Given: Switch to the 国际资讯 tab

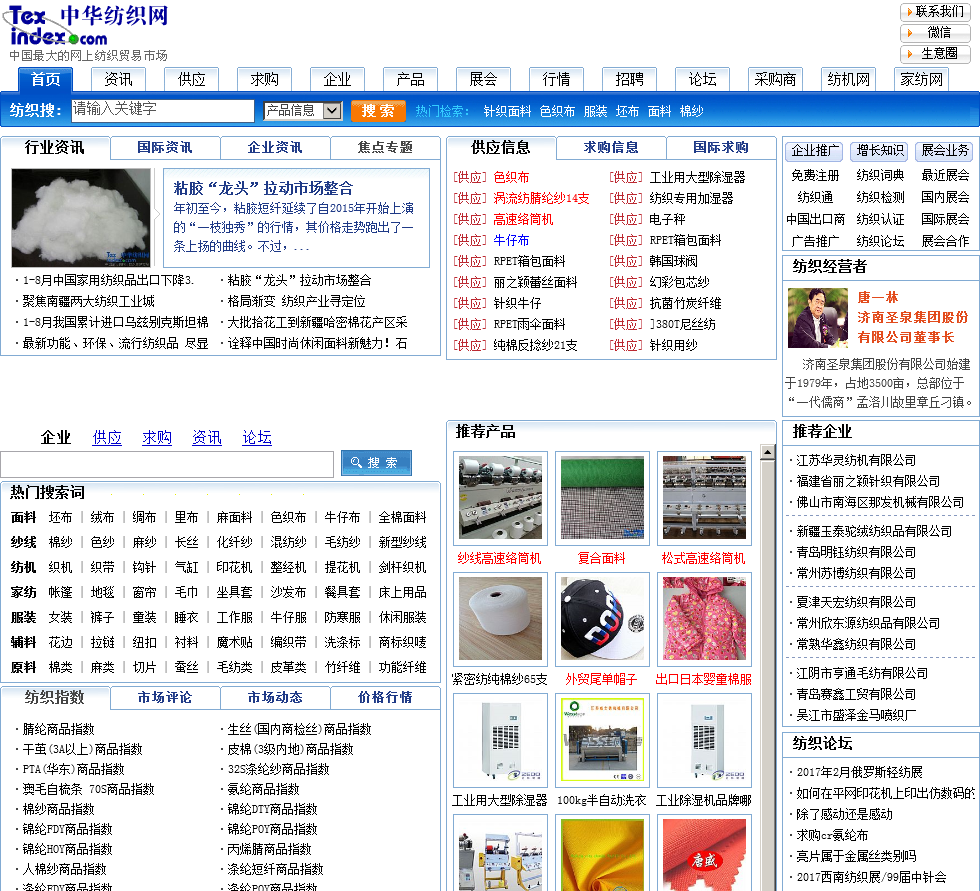Looking at the screenshot, I should [165, 147].
